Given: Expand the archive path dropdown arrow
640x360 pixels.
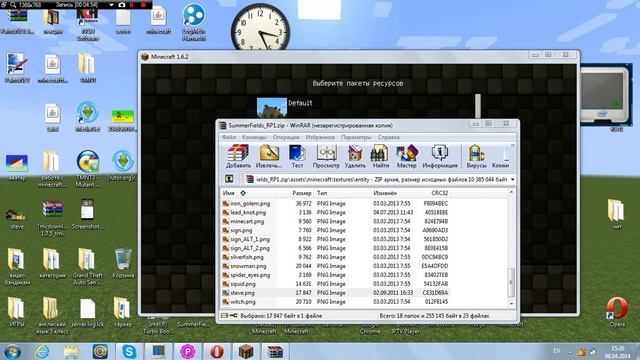Looking at the screenshot, I should 512,179.
